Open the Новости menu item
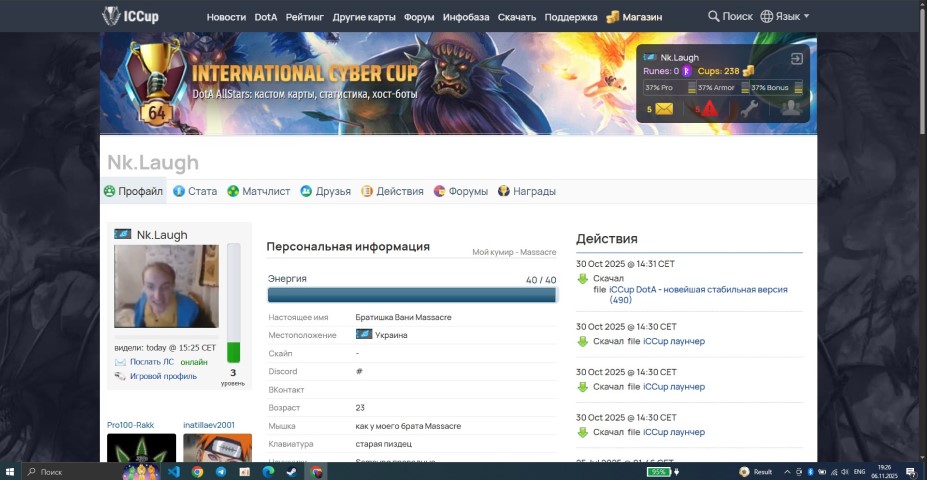This screenshot has height=480, width=927. [x=226, y=17]
